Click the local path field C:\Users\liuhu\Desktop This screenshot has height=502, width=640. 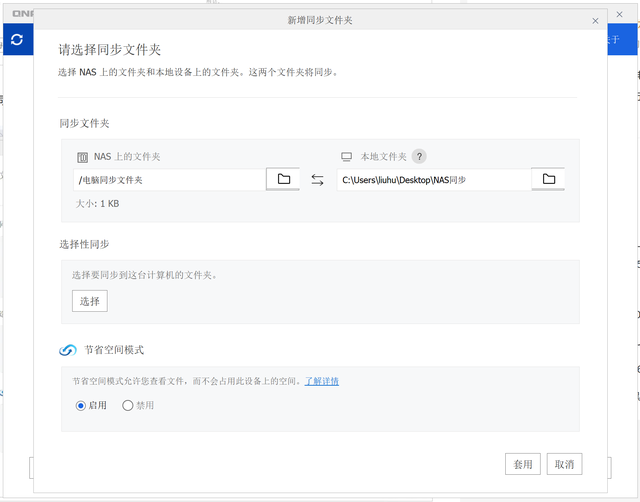pyautogui.click(x=432, y=180)
